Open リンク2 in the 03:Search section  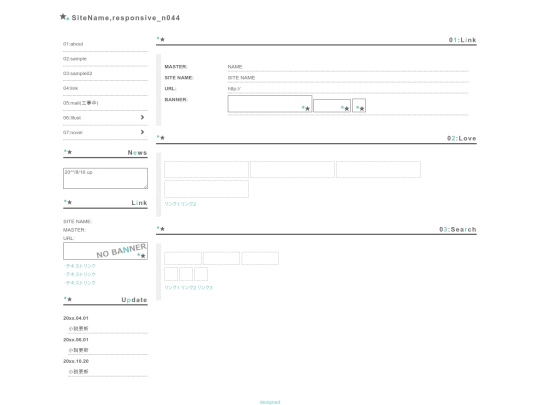(x=188, y=288)
